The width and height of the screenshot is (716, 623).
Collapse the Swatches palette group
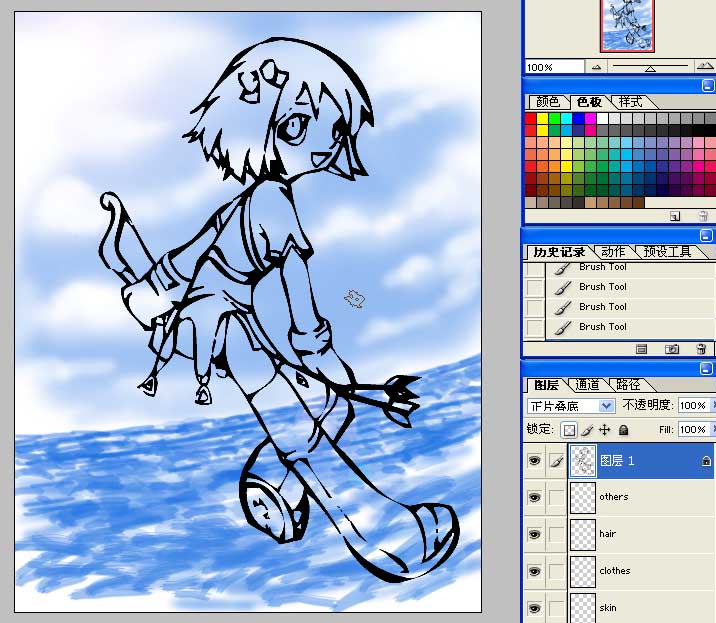tap(707, 86)
